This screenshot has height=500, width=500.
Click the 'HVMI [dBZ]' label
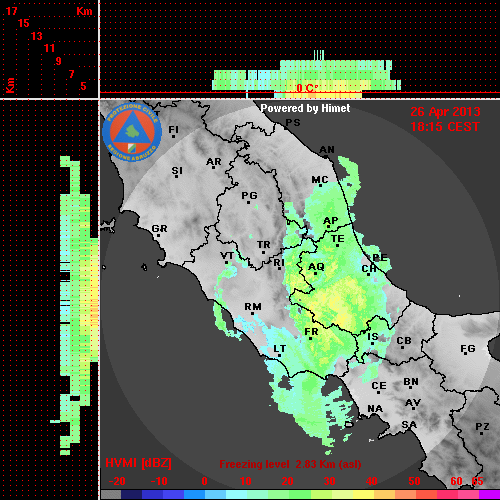pyautogui.click(x=138, y=463)
